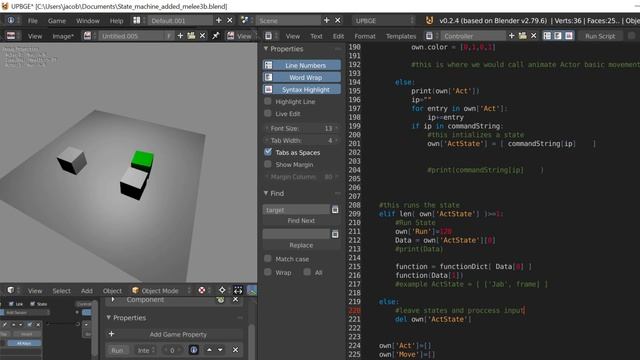Image resolution: width=640 pixels, height=360 pixels.
Task: Remove the Component panel entry
Action: 236,300
